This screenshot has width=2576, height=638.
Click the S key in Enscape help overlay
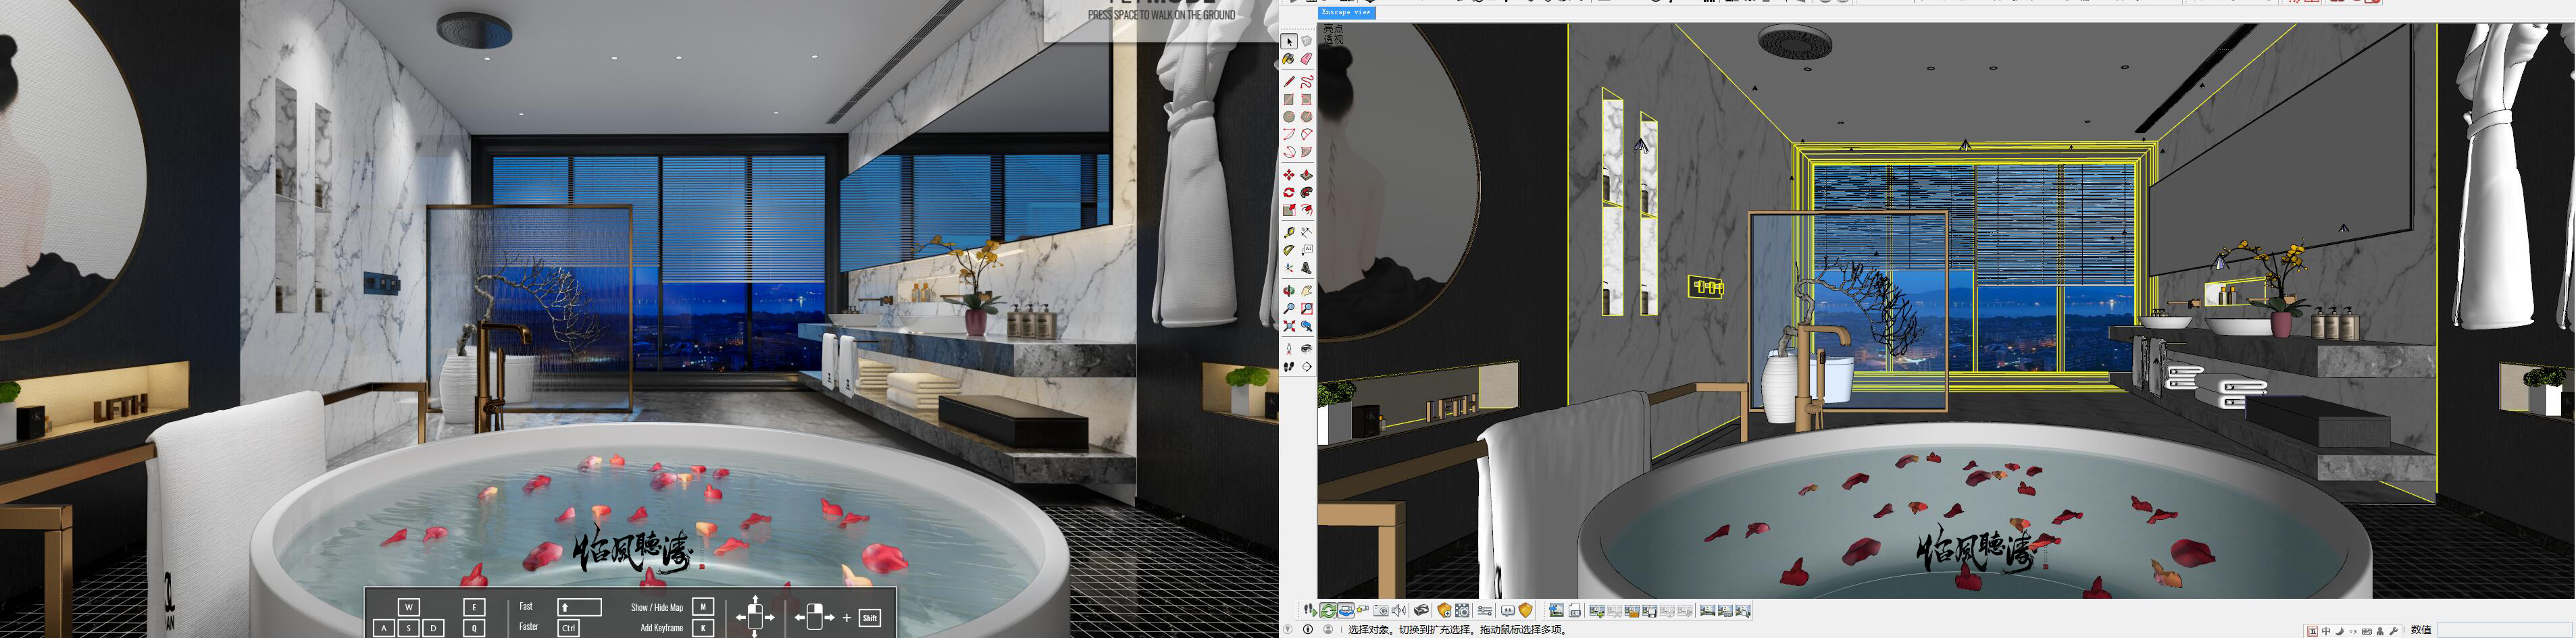(x=409, y=628)
